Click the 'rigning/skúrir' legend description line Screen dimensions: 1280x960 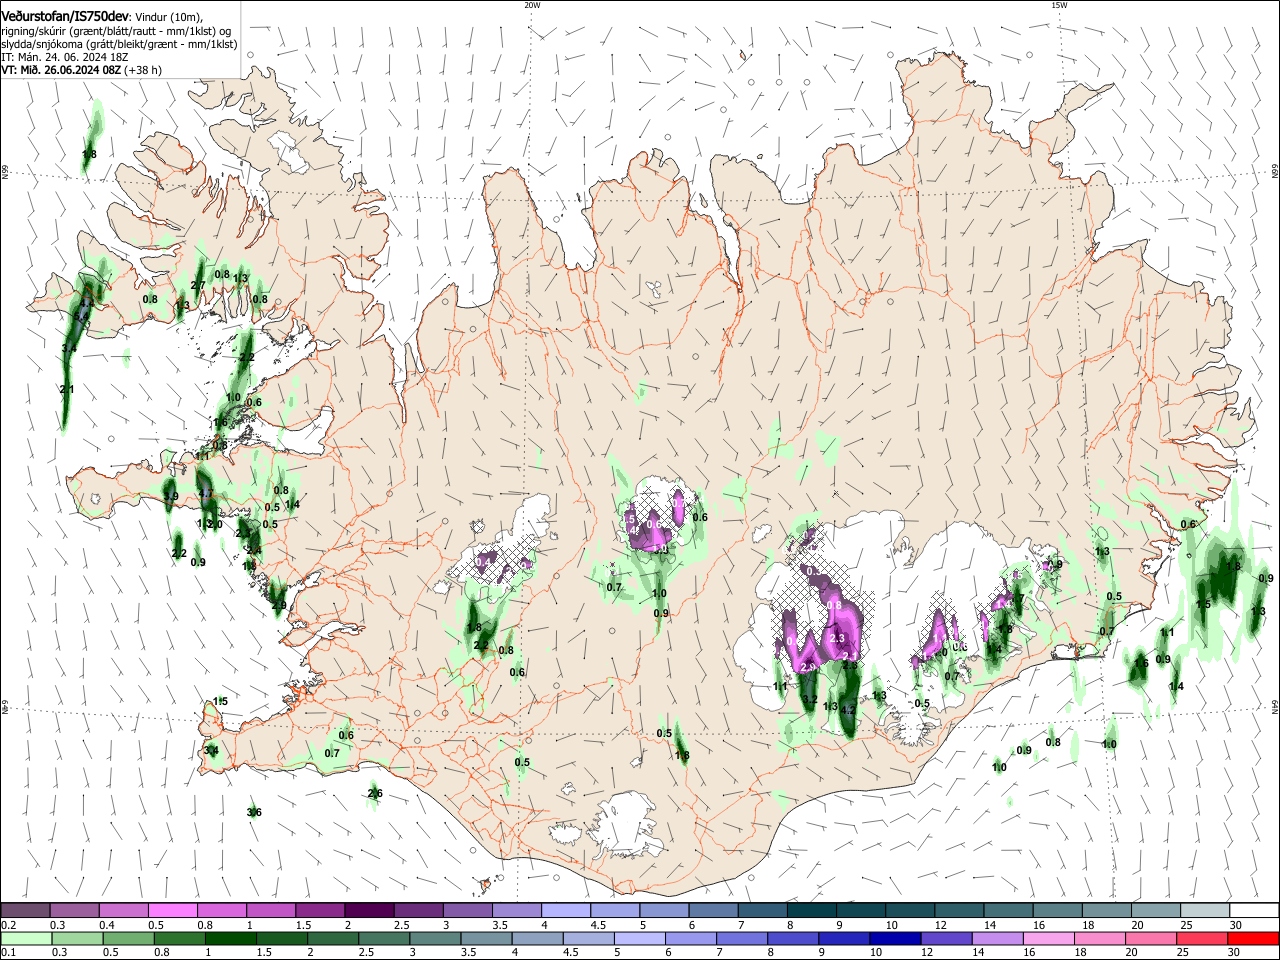pyautogui.click(x=116, y=32)
